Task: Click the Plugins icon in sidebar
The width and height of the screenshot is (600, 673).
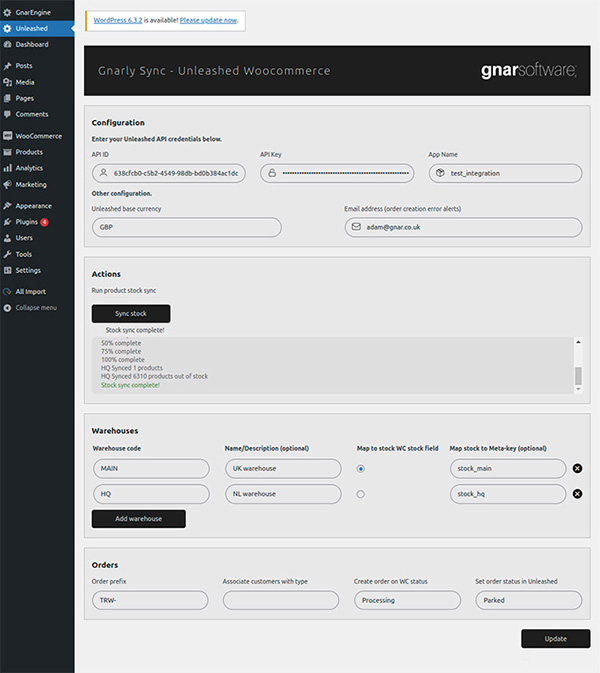Action: 8,222
